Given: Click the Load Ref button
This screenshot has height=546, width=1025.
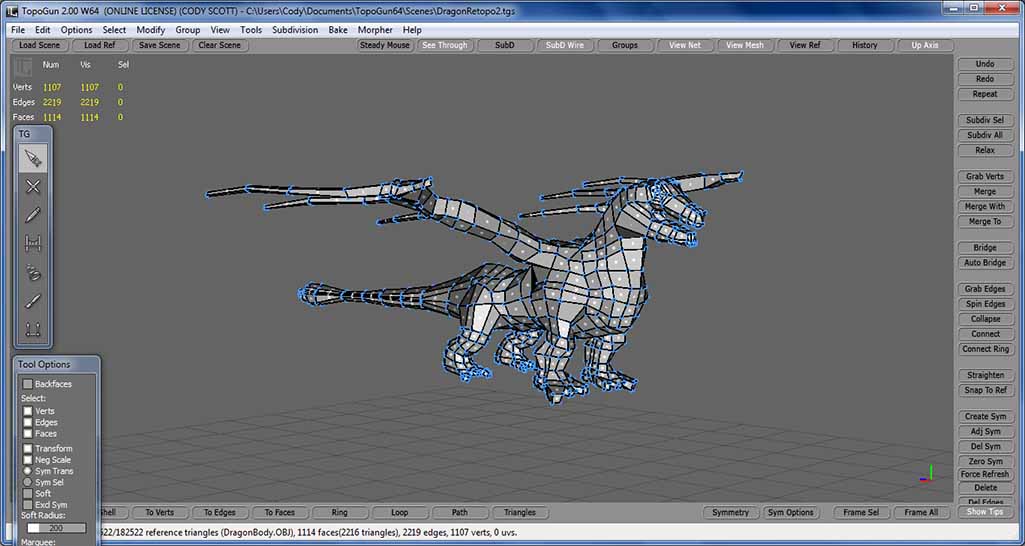Looking at the screenshot, I should point(99,45).
